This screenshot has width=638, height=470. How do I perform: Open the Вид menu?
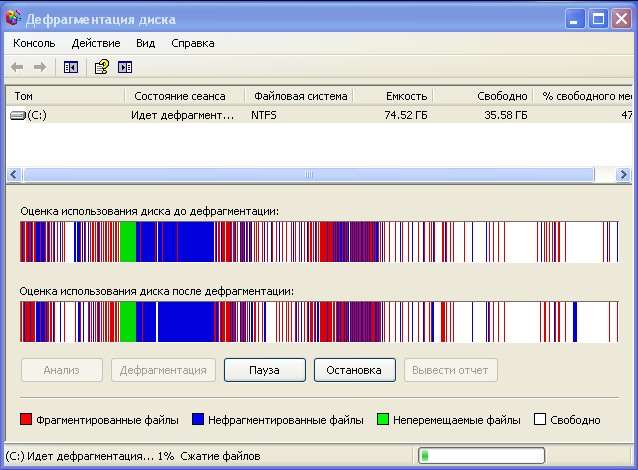(146, 43)
